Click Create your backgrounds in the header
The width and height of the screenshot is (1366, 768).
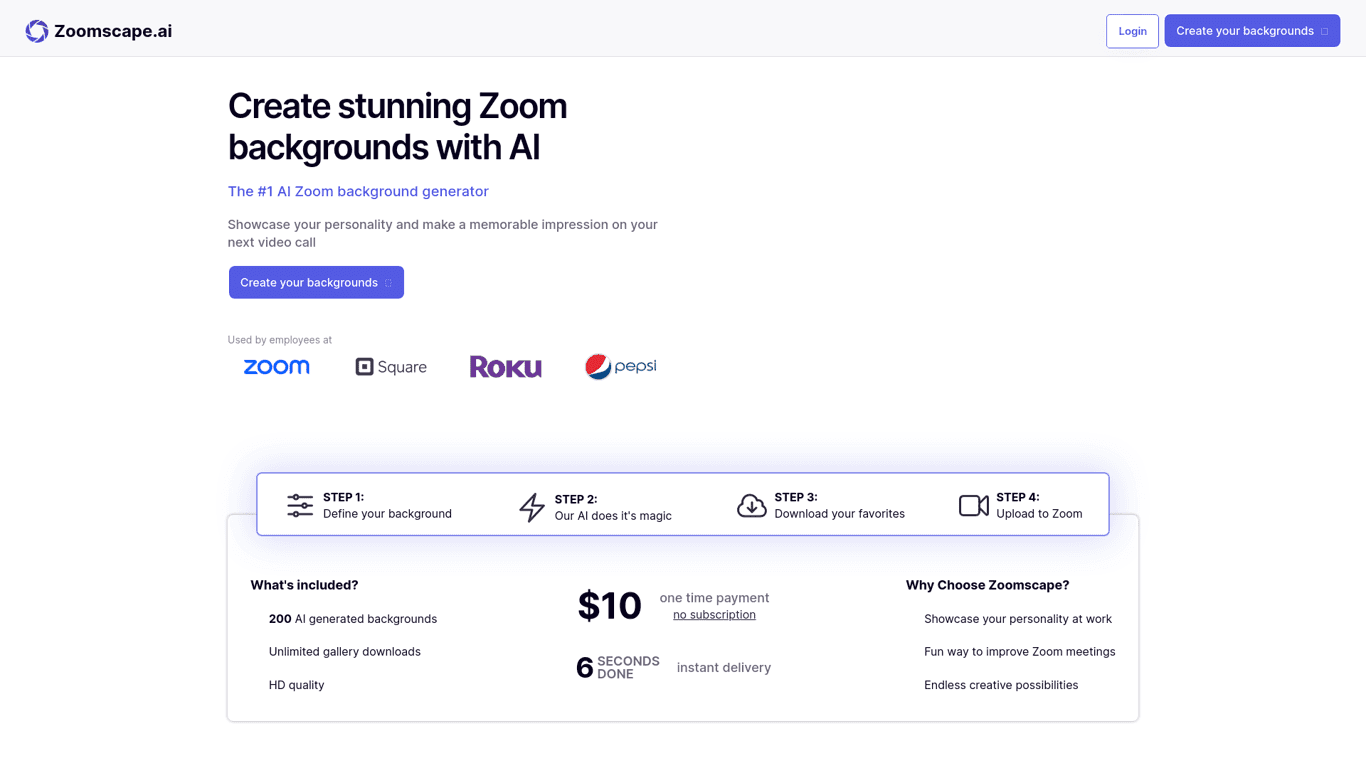[x=1252, y=30]
